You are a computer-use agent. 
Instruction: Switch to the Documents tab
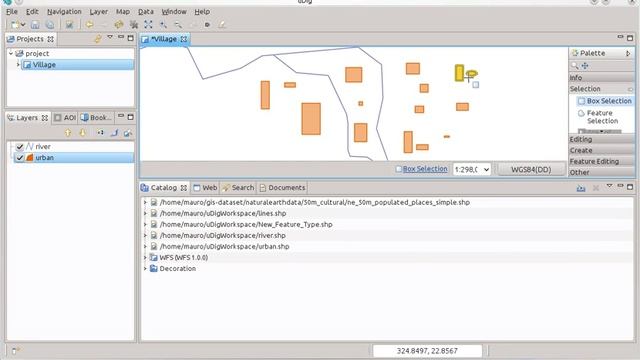(x=282, y=188)
